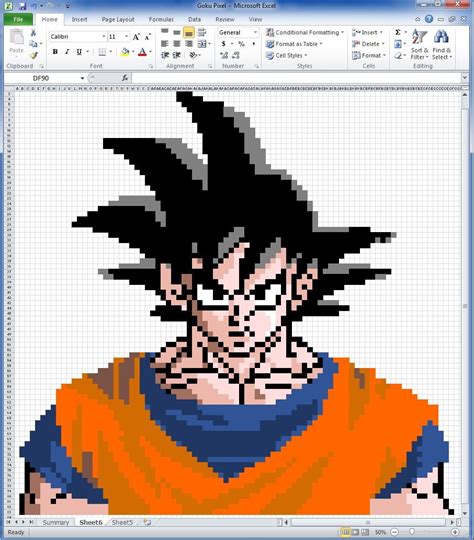Select the Fill Color paint bucket
Image resolution: width=474 pixels, height=540 pixels.
(125, 52)
